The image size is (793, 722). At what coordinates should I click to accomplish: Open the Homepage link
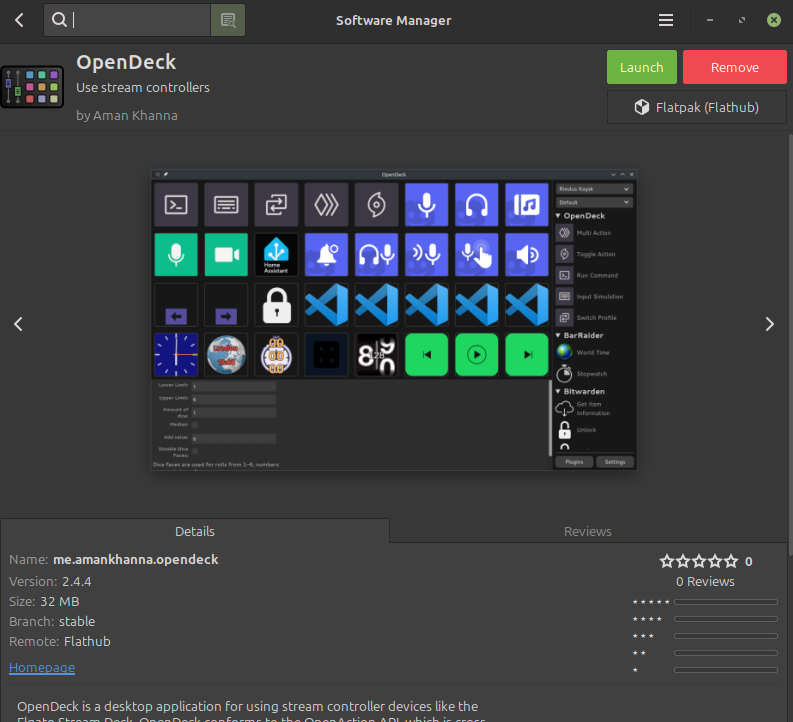point(42,667)
